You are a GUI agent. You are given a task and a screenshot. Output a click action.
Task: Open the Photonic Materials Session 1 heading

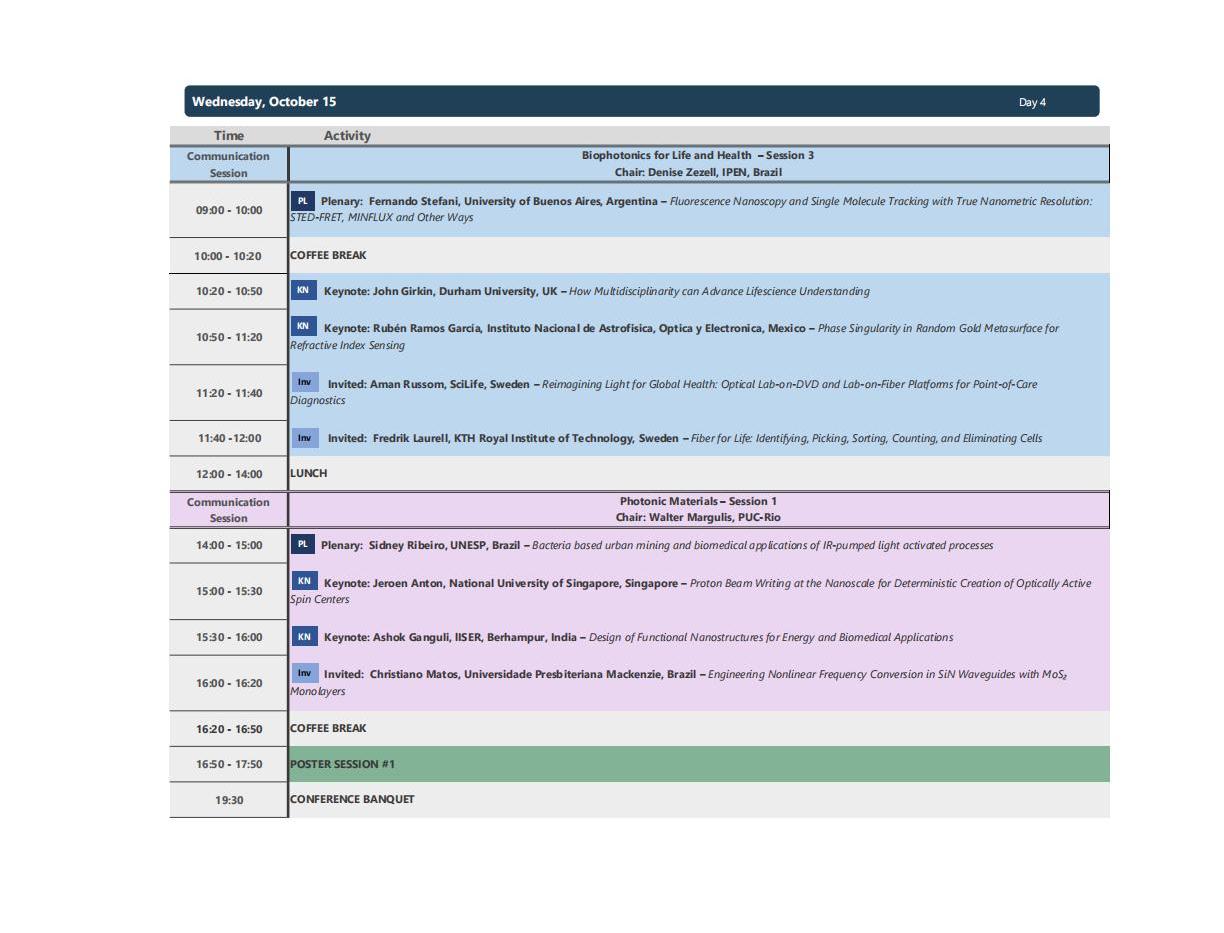click(x=698, y=501)
